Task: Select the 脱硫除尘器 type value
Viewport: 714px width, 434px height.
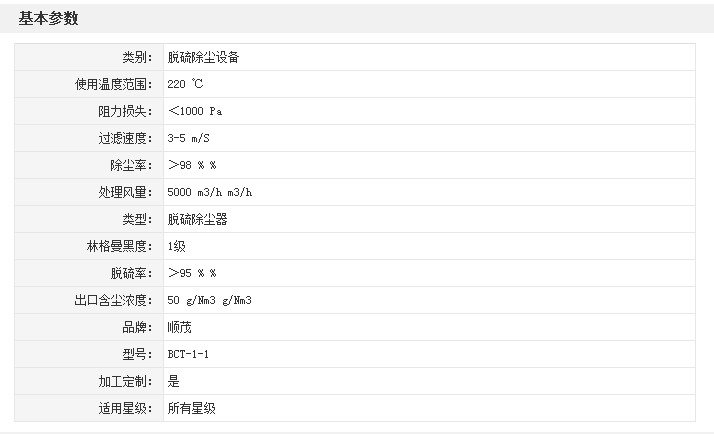Action: [197, 219]
